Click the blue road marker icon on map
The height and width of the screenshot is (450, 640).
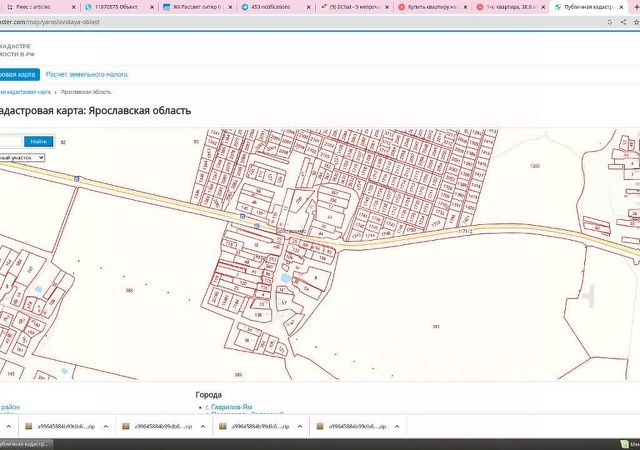click(x=242, y=216)
